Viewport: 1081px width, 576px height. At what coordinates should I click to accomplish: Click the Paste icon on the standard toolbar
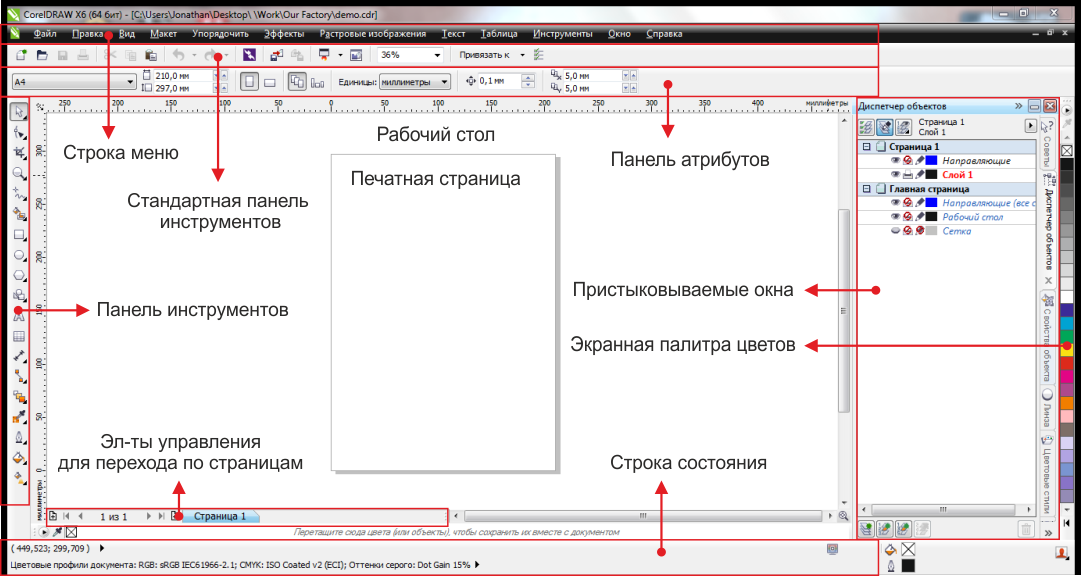pos(151,55)
